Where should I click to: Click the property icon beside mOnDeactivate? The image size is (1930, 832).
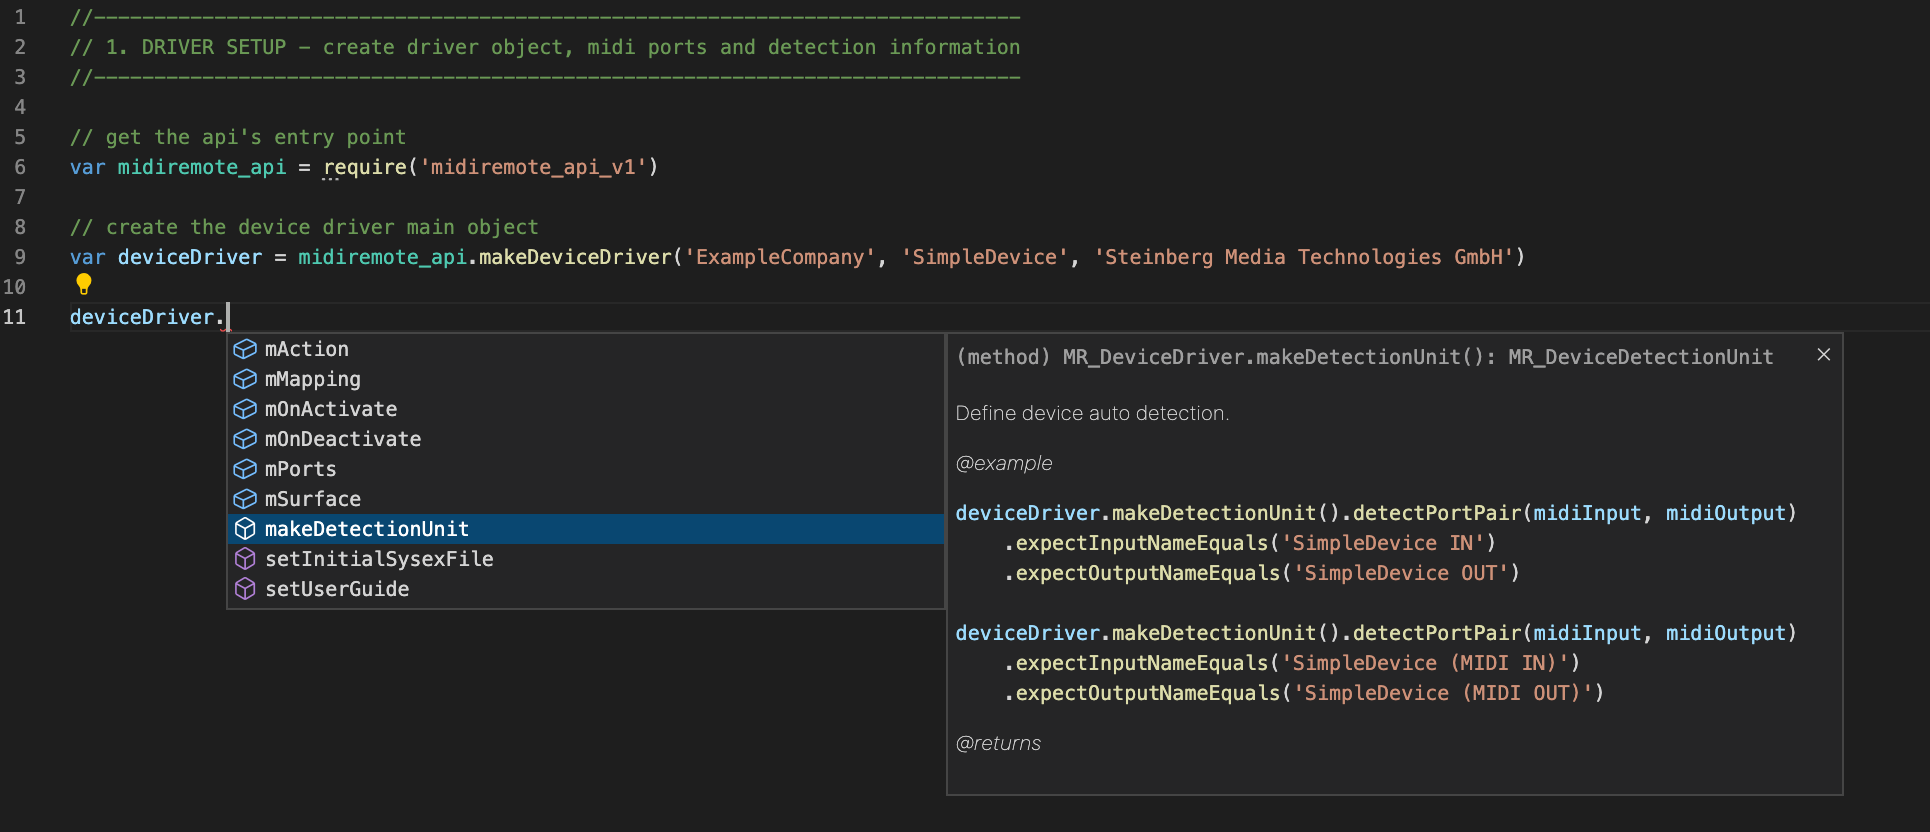pyautogui.click(x=245, y=439)
